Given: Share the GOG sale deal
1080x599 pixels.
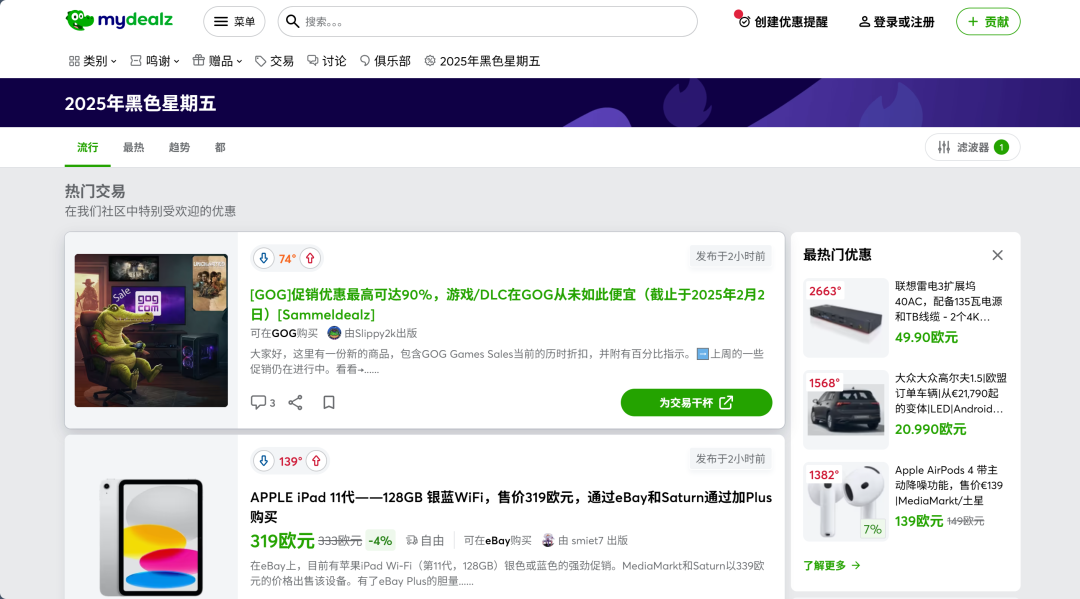Looking at the screenshot, I should coord(295,402).
